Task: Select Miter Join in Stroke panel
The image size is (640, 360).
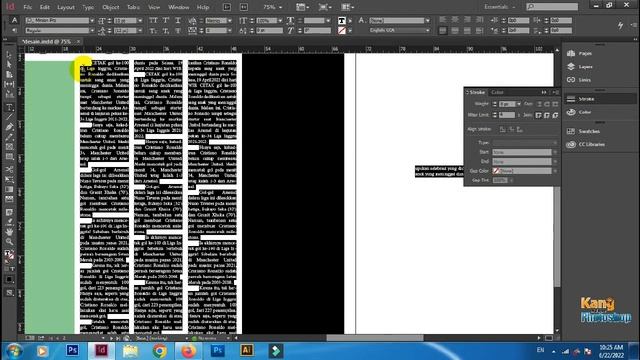Action: (x=539, y=115)
